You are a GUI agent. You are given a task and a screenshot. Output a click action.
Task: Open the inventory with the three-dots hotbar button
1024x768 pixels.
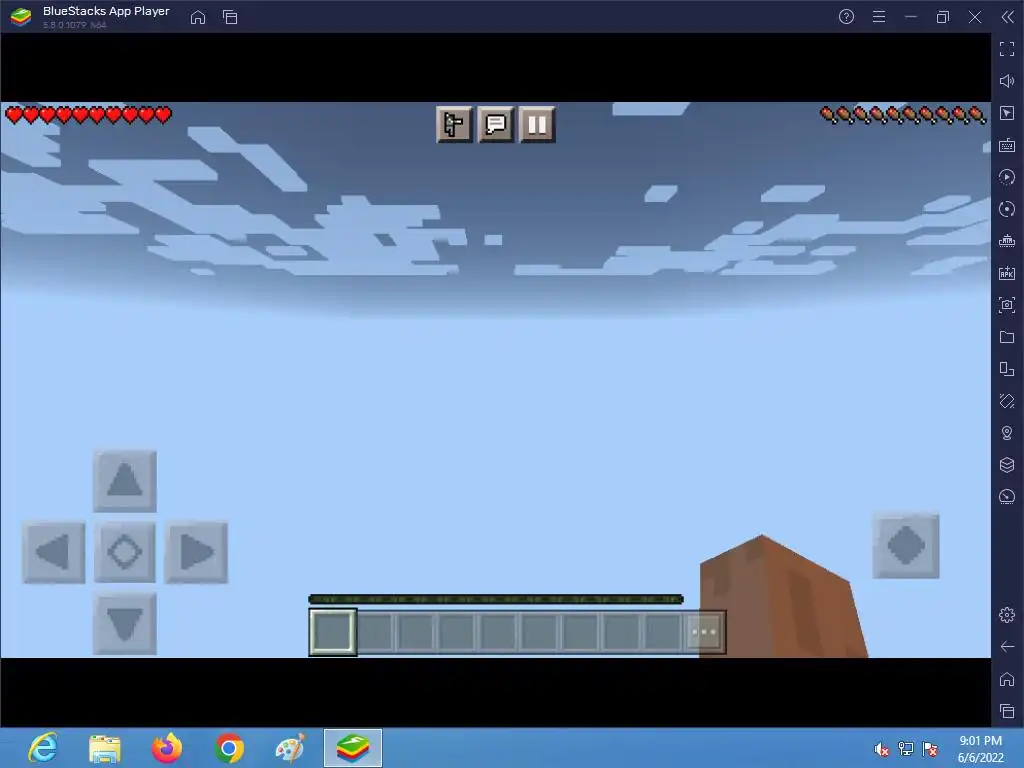pos(704,632)
